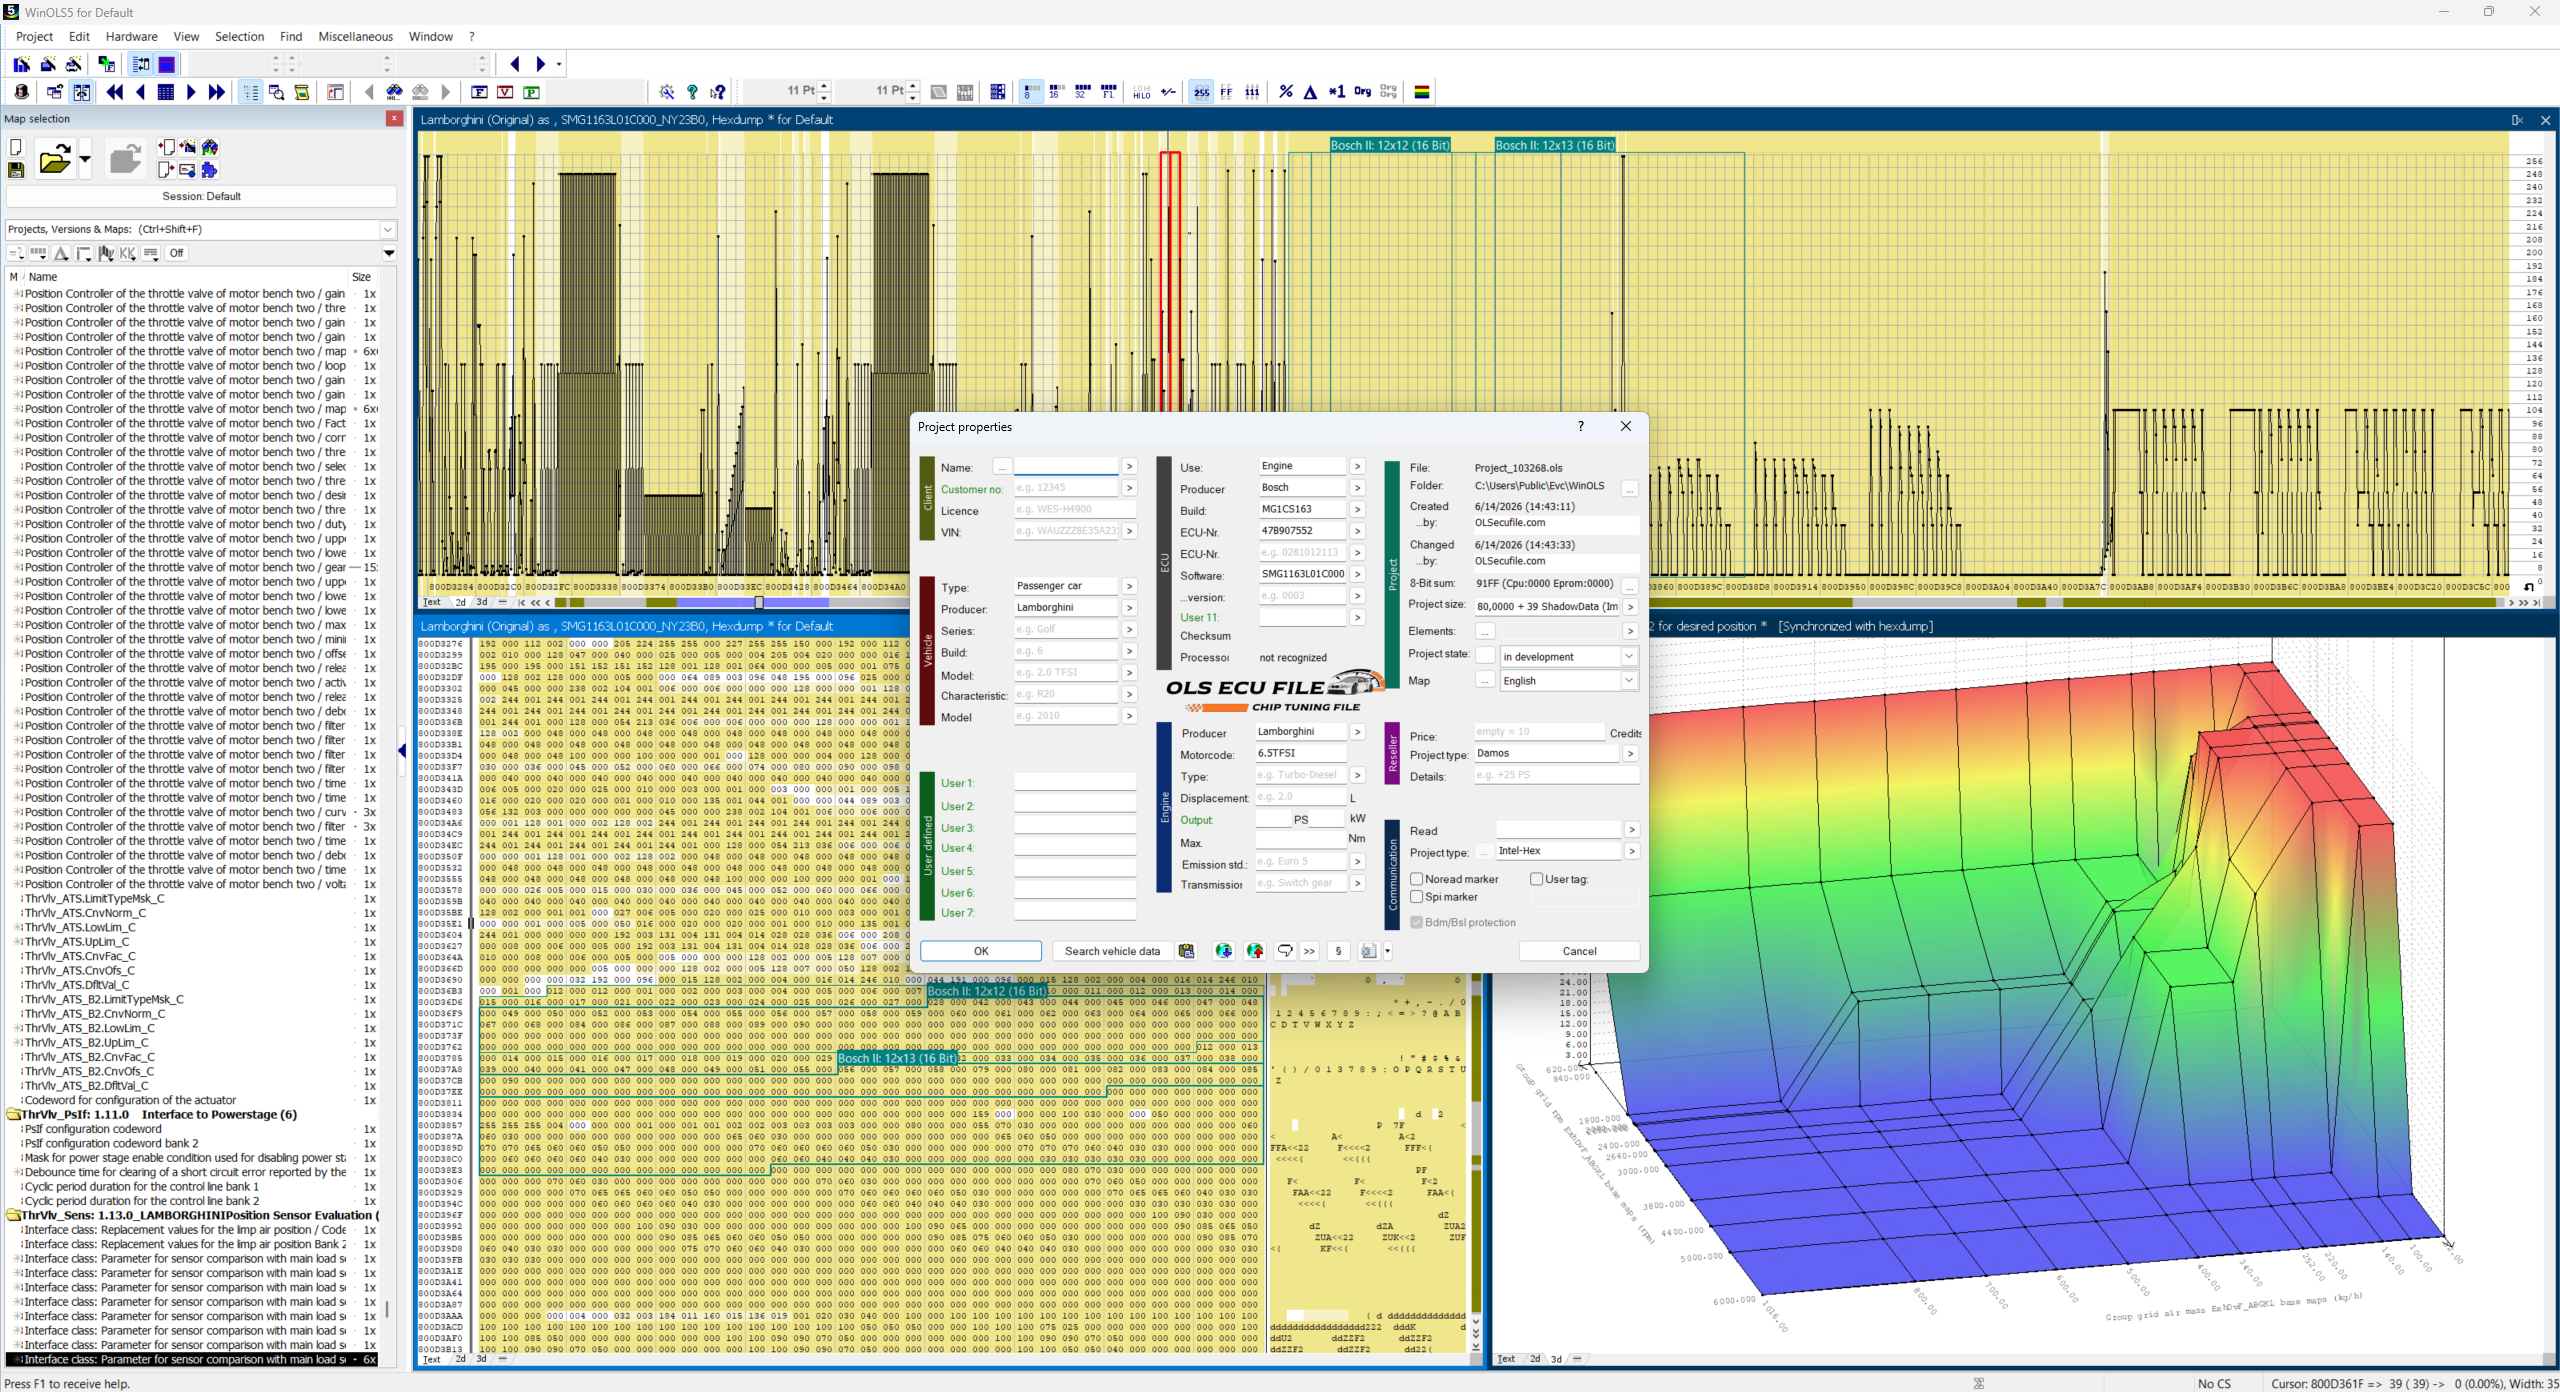Toggle the 8-bit display mode button
The height and width of the screenshot is (1392, 2560).
pos(1031,92)
